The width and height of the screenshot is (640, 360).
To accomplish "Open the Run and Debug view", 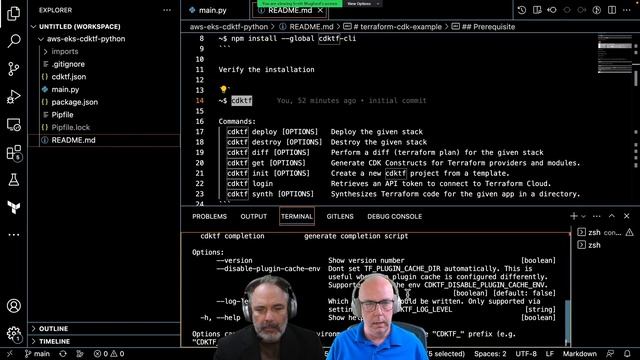I will pos(13,97).
